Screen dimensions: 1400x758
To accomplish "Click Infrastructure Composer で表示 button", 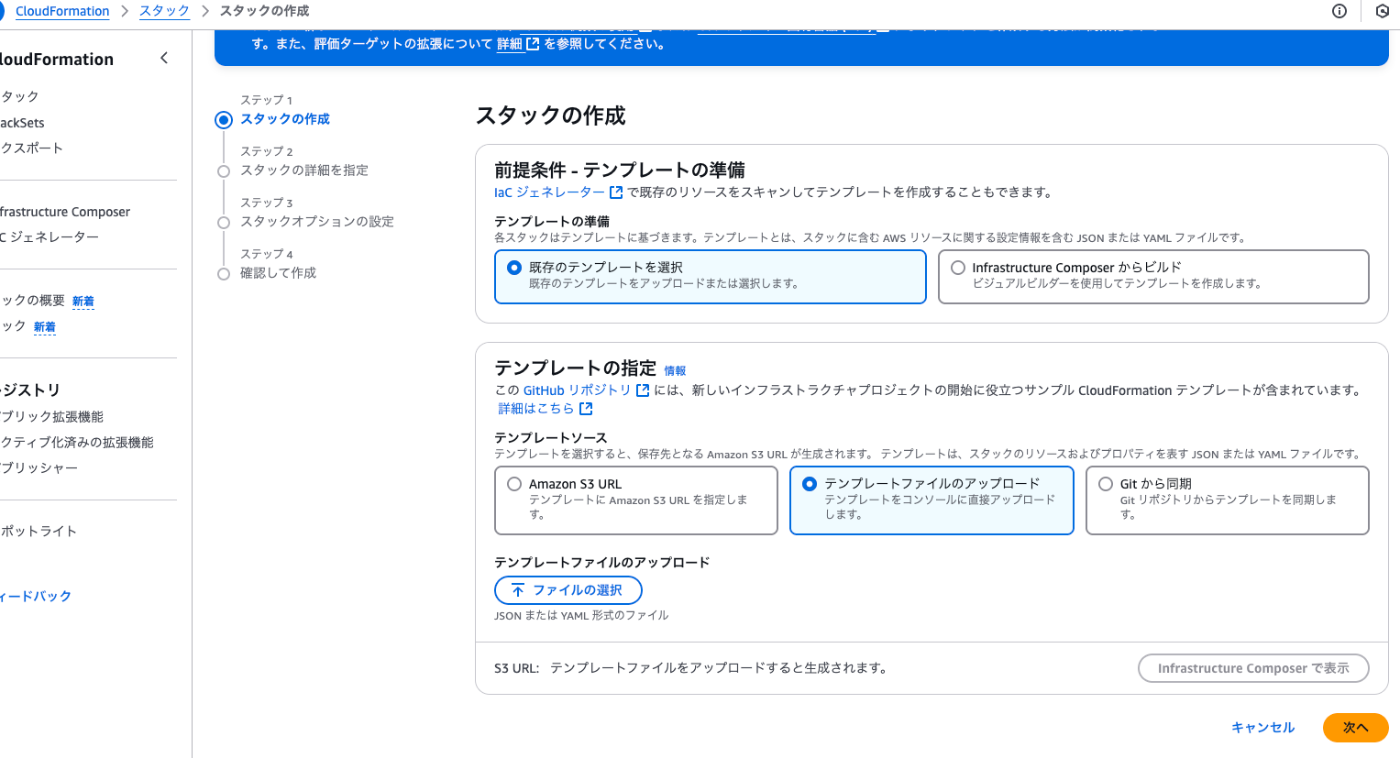I will [1253, 668].
